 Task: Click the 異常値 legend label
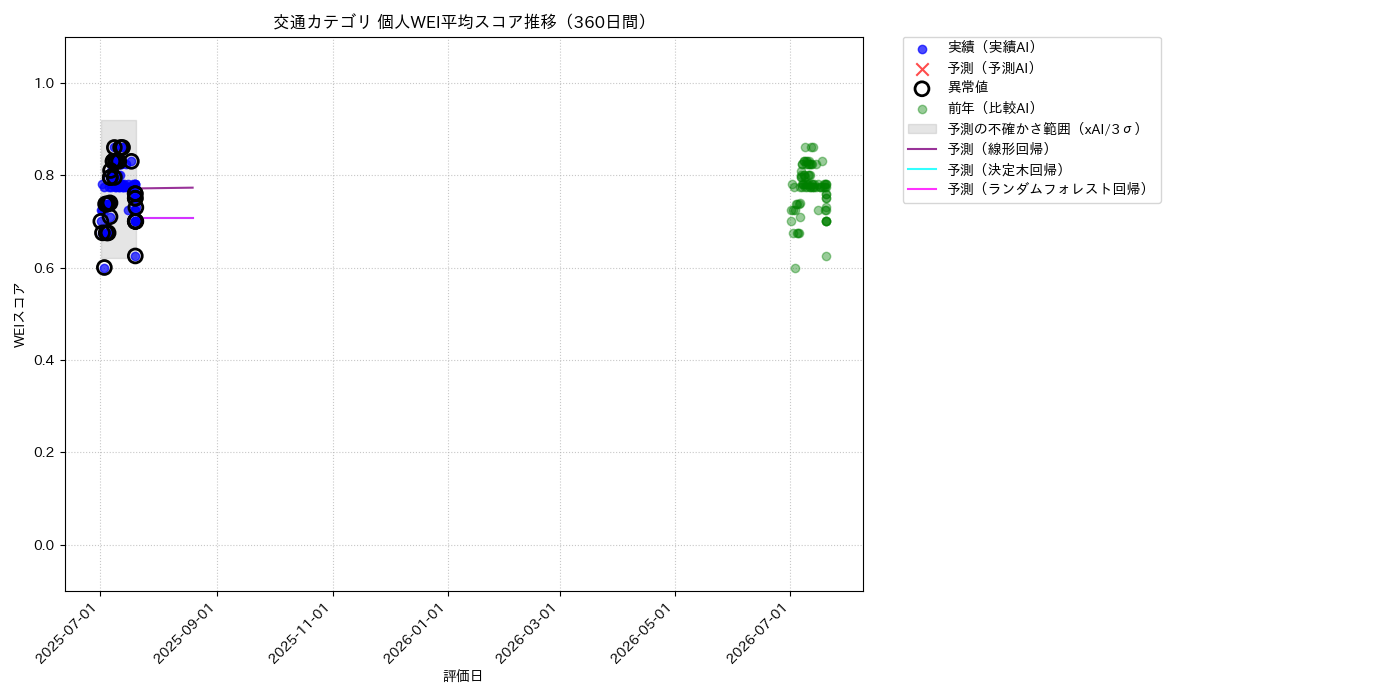[x=968, y=88]
